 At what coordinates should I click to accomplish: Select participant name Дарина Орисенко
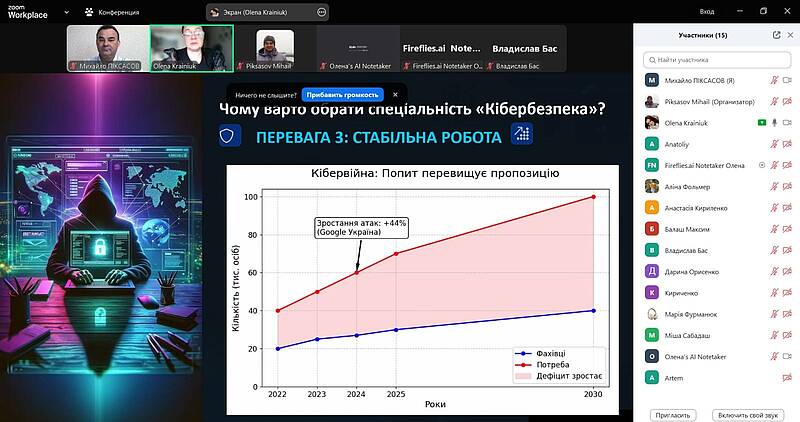point(691,271)
